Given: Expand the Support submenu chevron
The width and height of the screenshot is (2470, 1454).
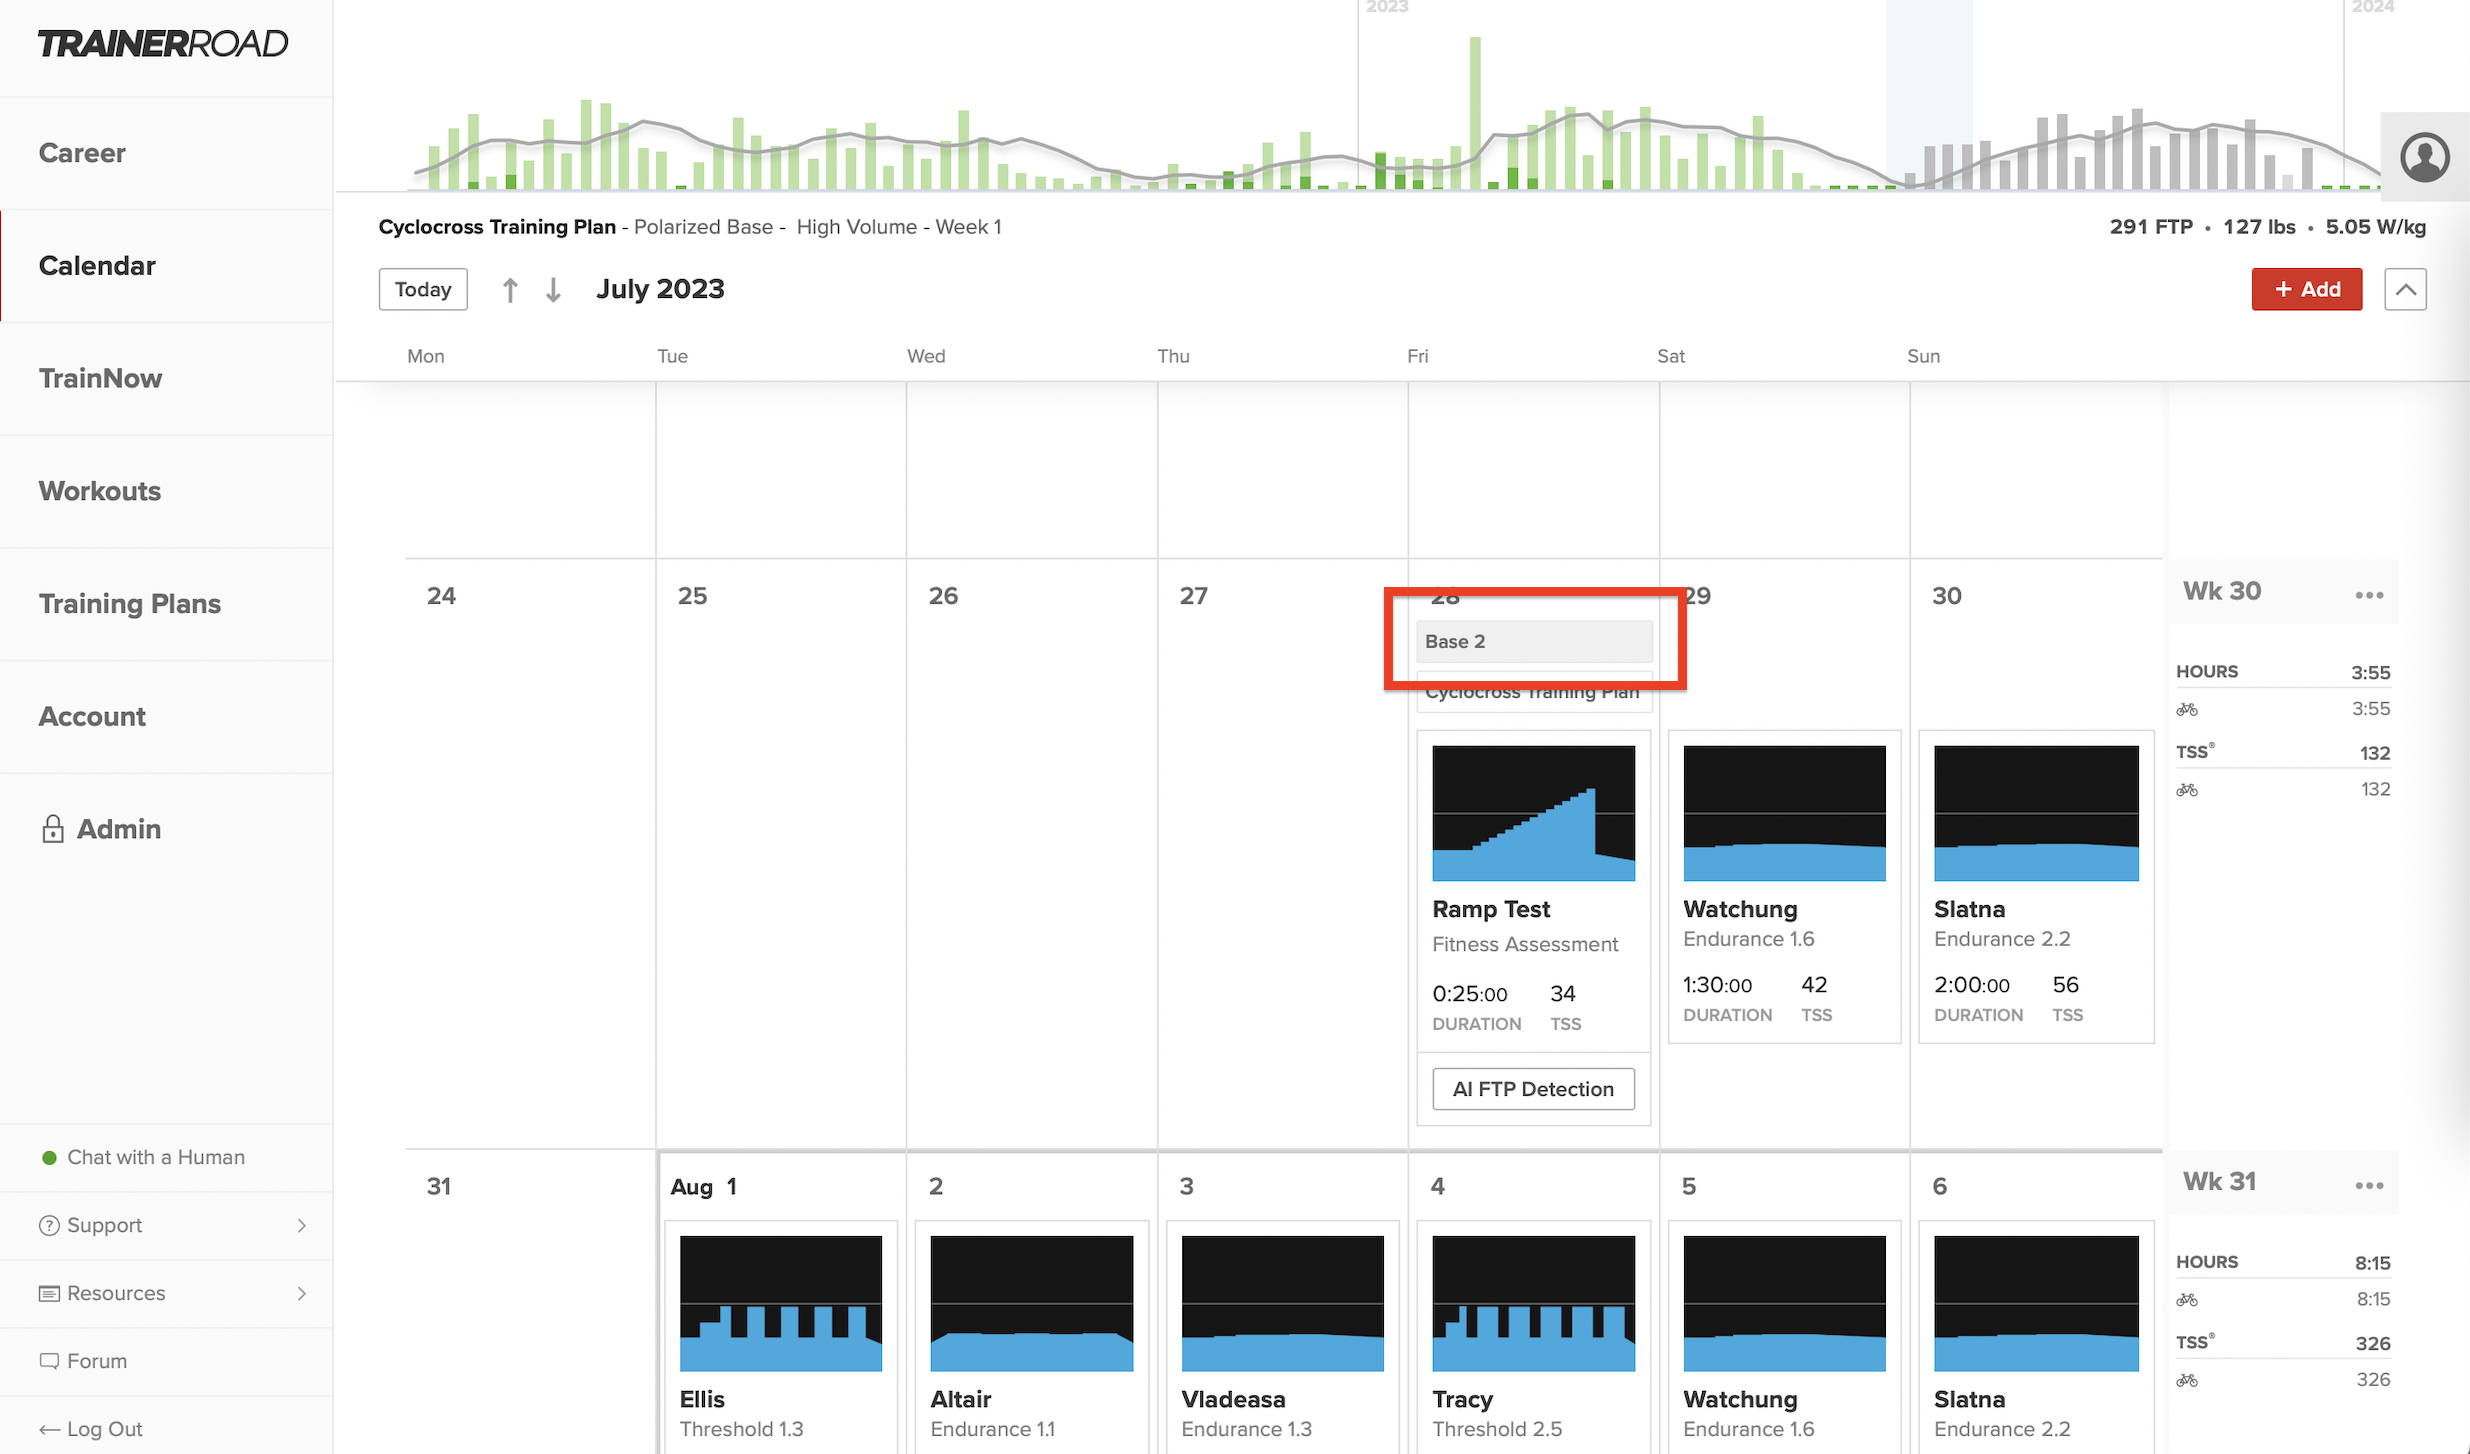Looking at the screenshot, I should click(301, 1225).
